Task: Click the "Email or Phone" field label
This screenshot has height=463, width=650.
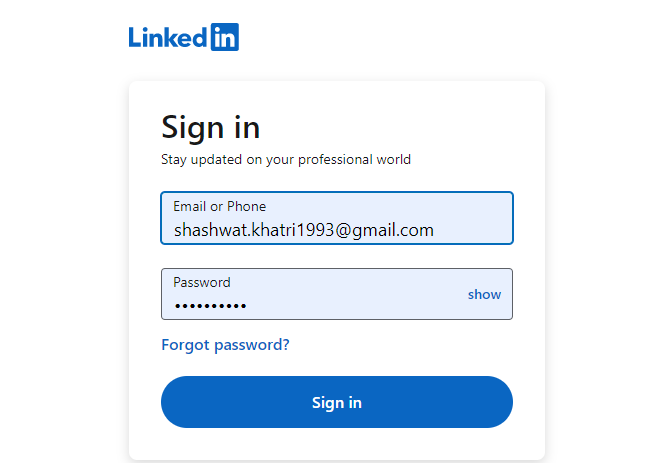Action: (x=219, y=206)
